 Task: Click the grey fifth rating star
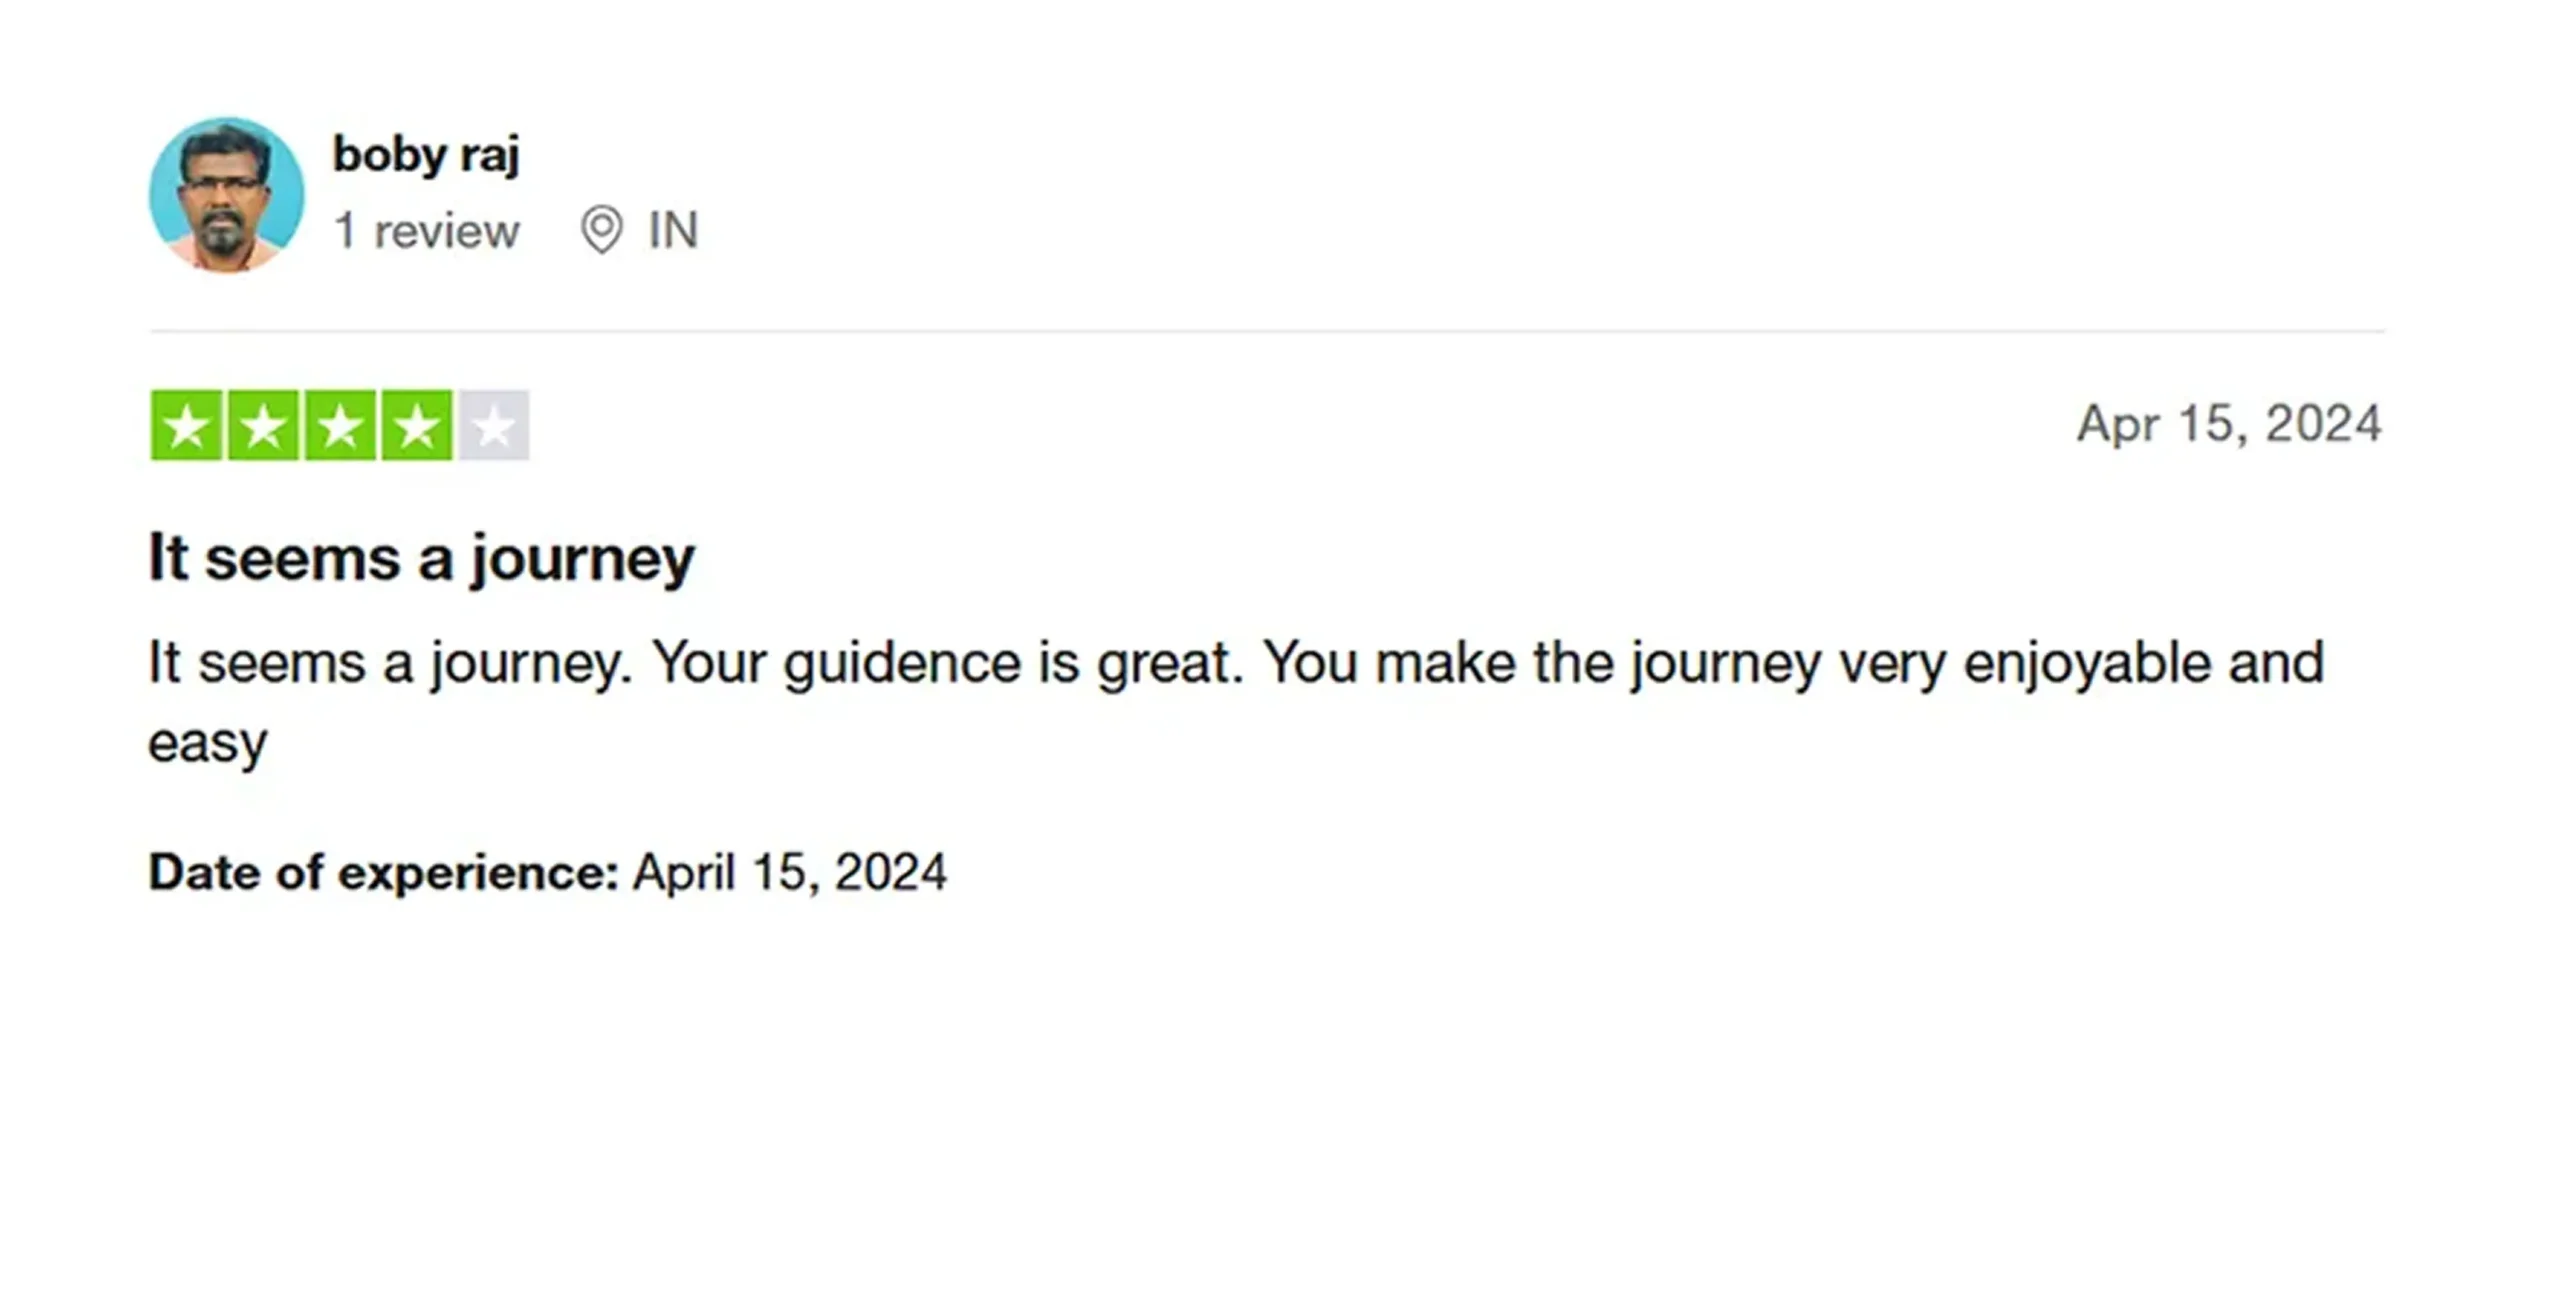[494, 425]
